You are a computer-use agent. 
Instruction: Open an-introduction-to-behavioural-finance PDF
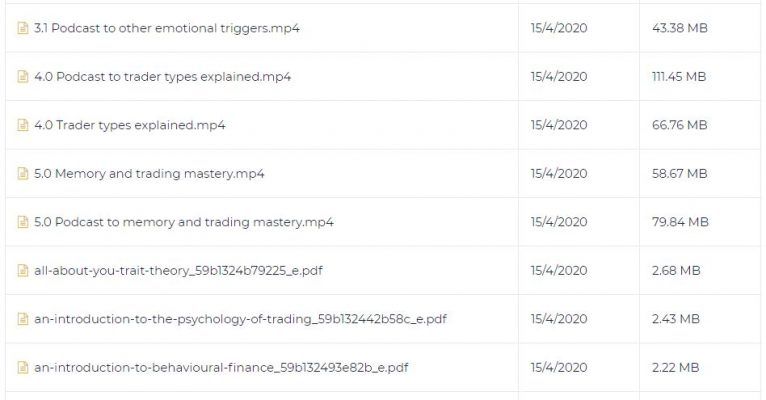[x=221, y=367]
